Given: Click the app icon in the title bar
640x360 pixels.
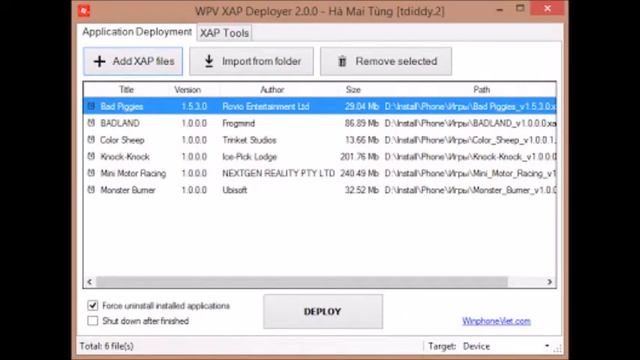Looking at the screenshot, I should [84, 11].
